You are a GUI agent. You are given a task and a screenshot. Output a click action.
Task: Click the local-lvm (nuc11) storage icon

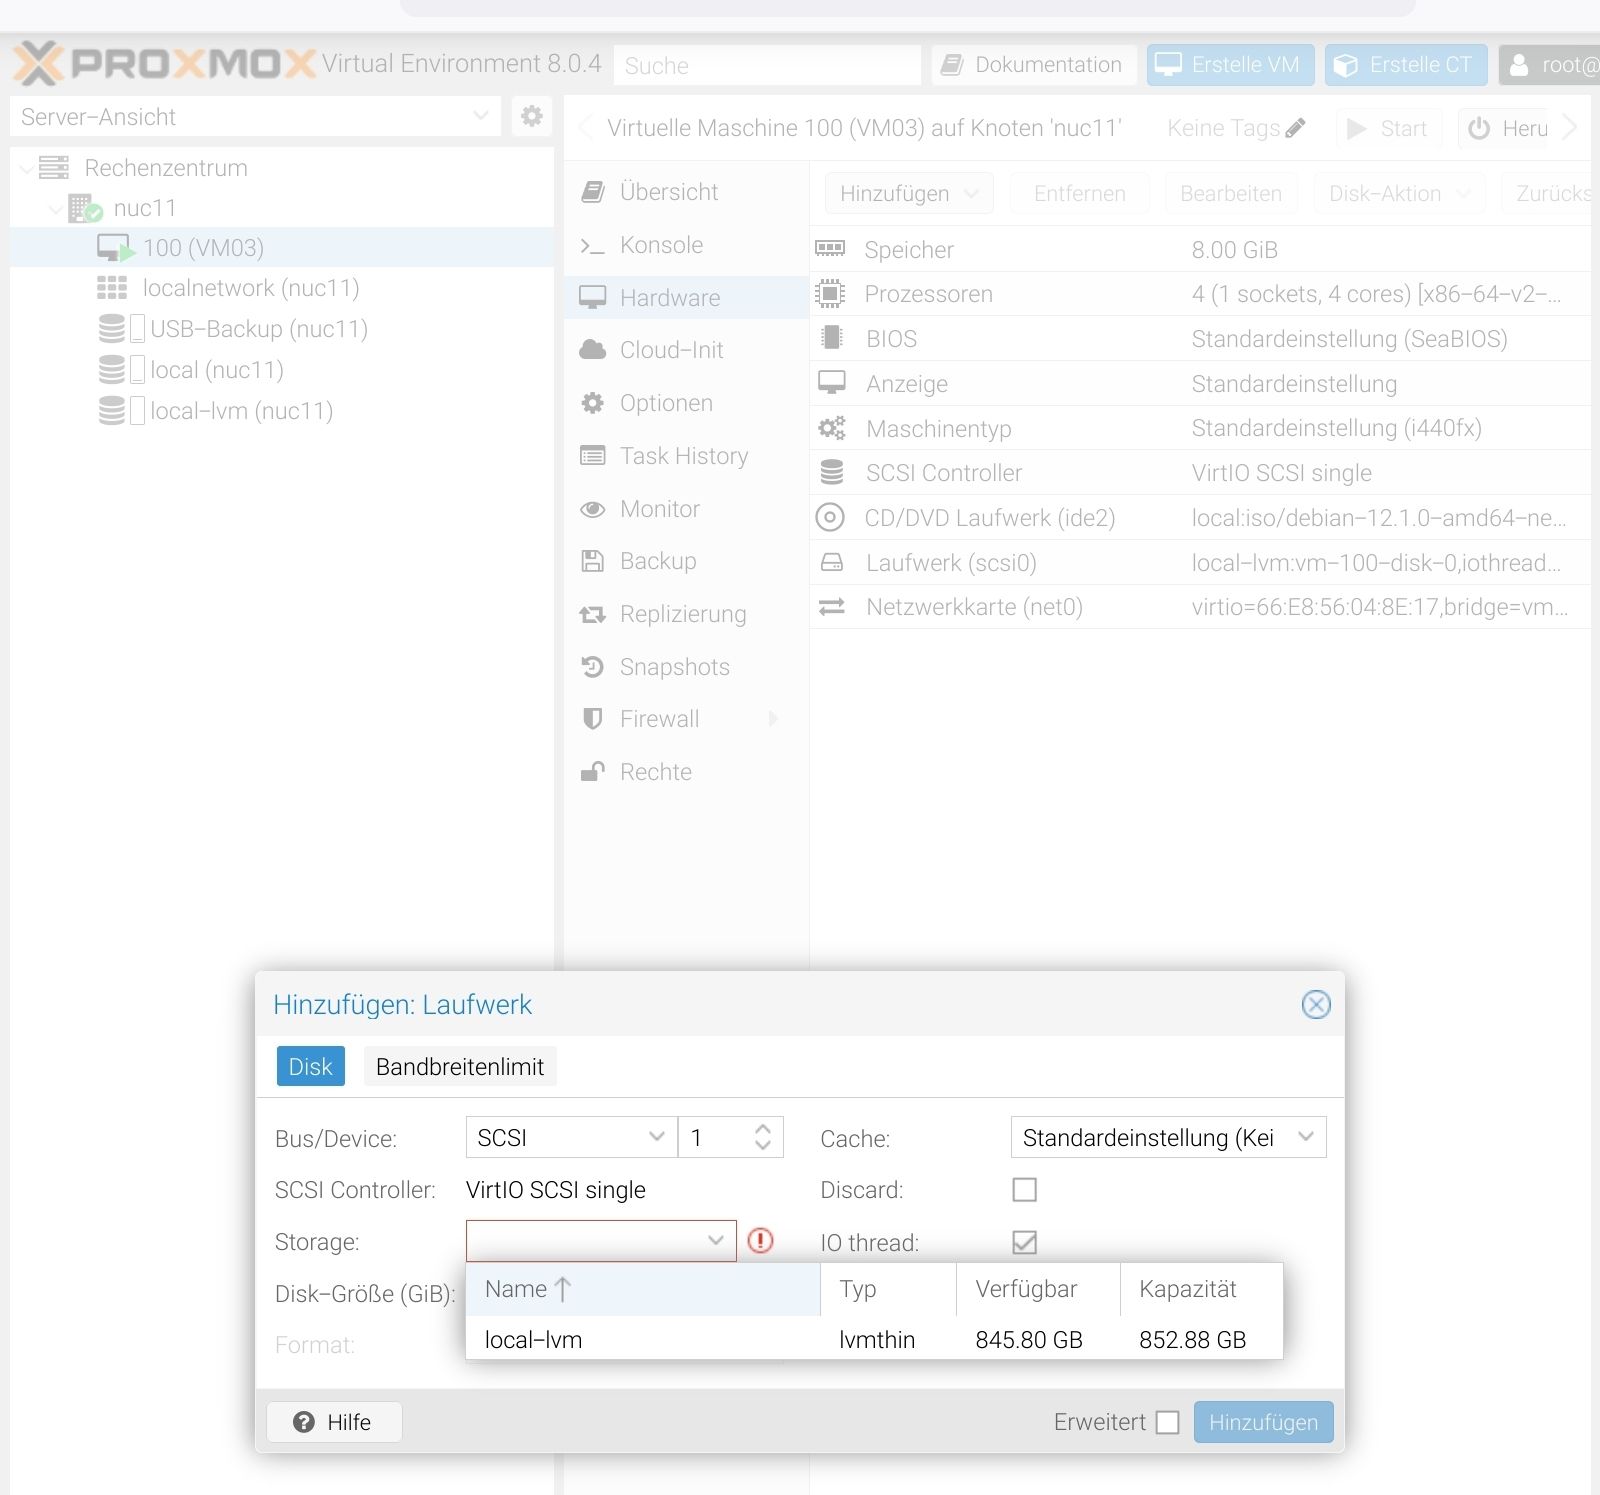[x=112, y=411]
